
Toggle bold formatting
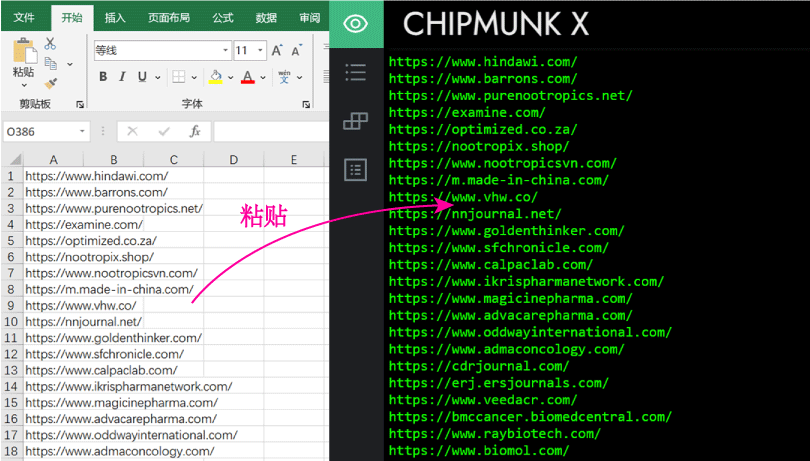[103, 77]
